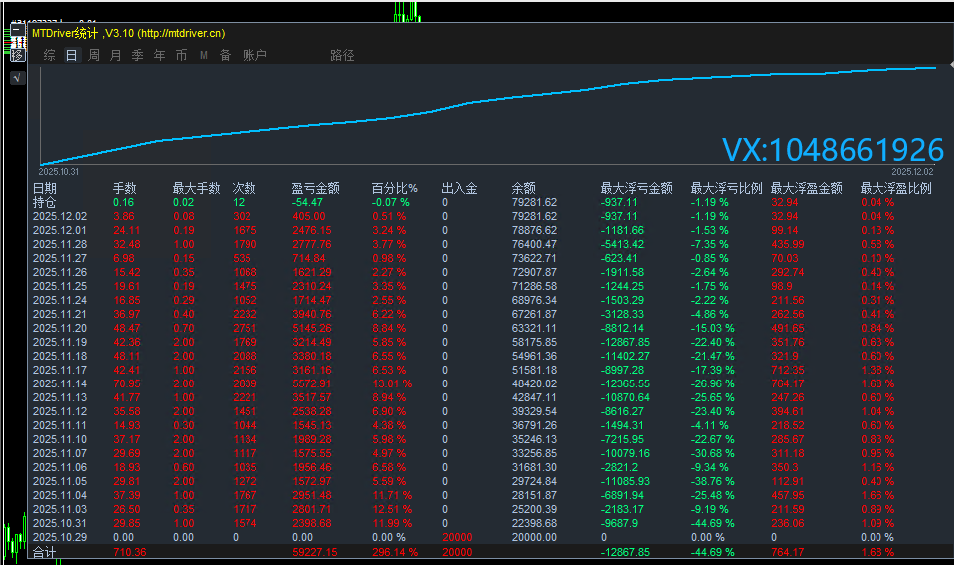
Task: Switch to the 综 summary tab
Action: pos(49,55)
